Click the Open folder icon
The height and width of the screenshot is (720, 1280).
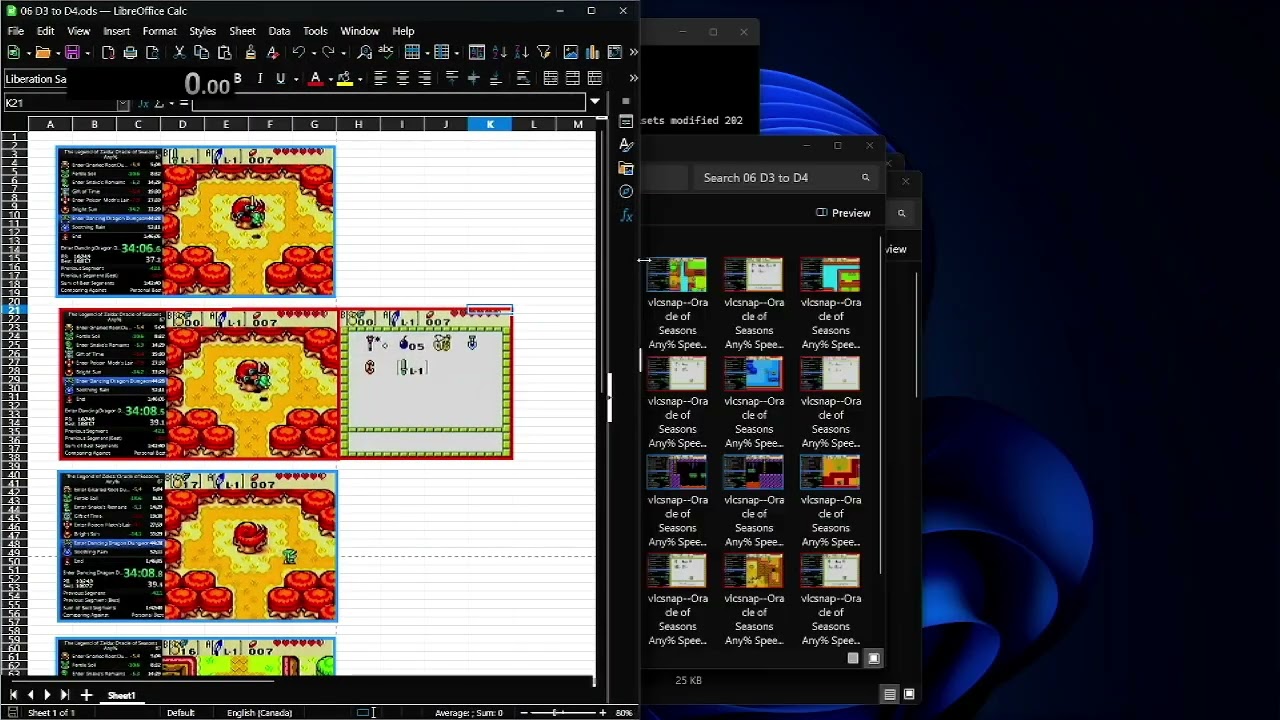(42, 52)
